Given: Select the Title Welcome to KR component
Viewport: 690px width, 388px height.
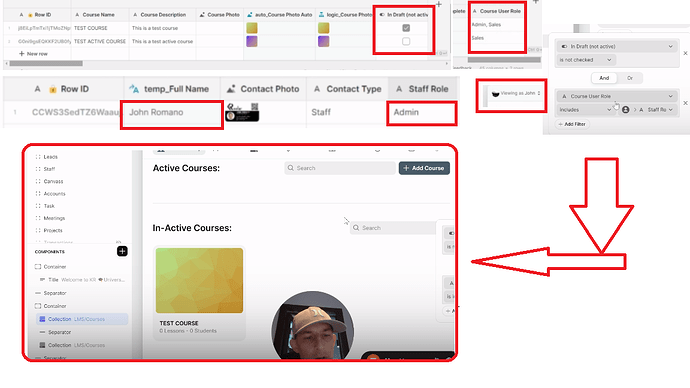Looking at the screenshot, I should [x=83, y=280].
